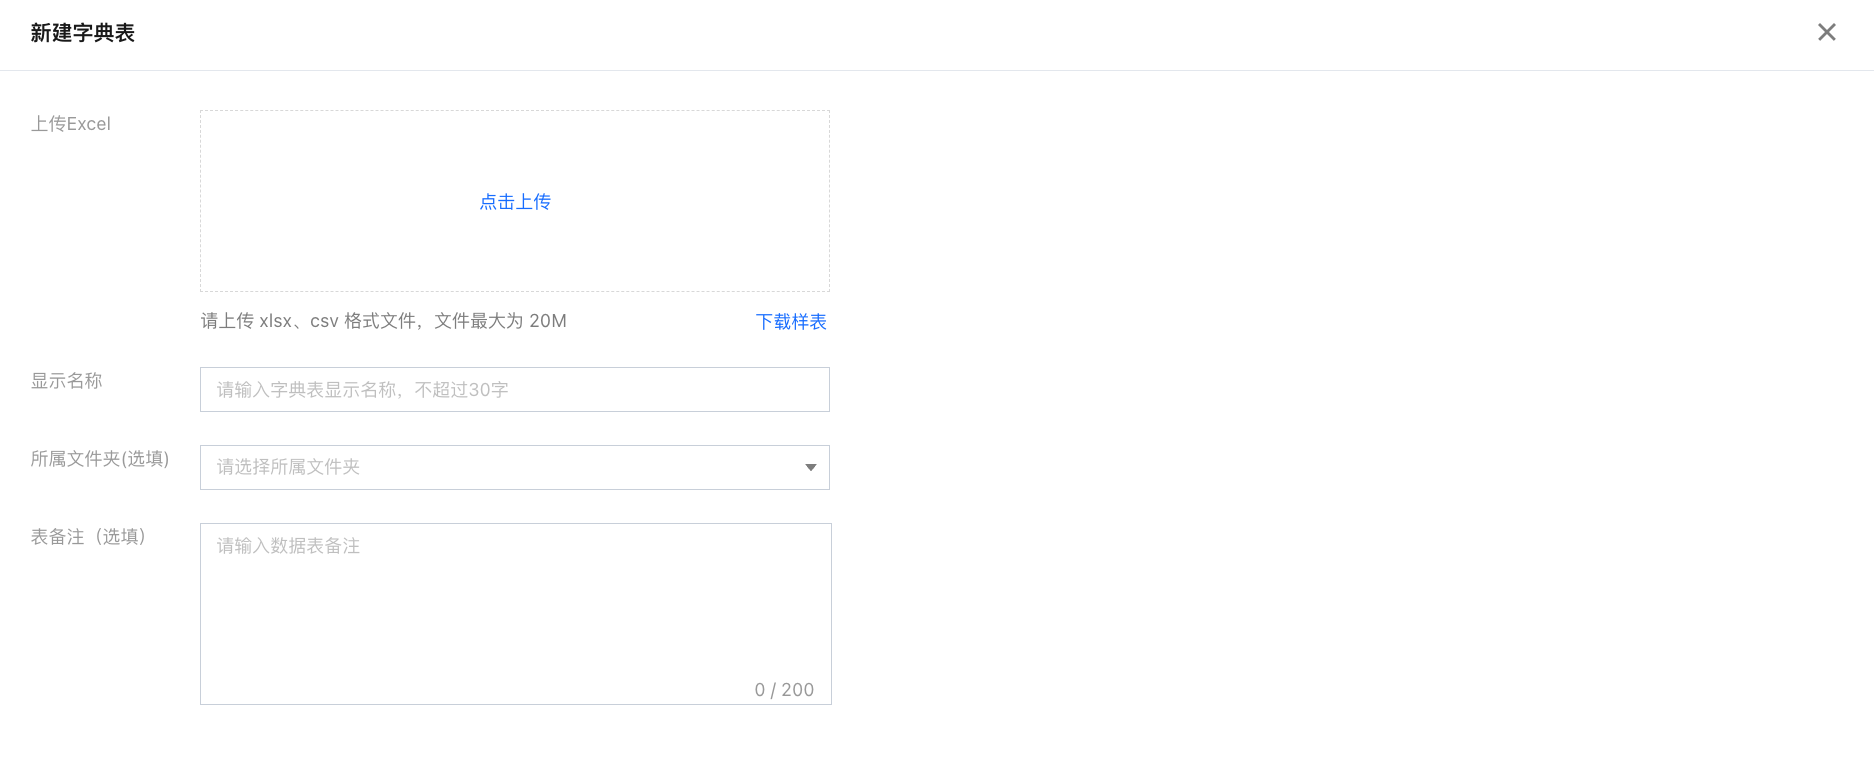Screen dimensions: 1874x764
Task: Click the 请输入字典表显示名称 placeholder text
Action: click(x=362, y=390)
